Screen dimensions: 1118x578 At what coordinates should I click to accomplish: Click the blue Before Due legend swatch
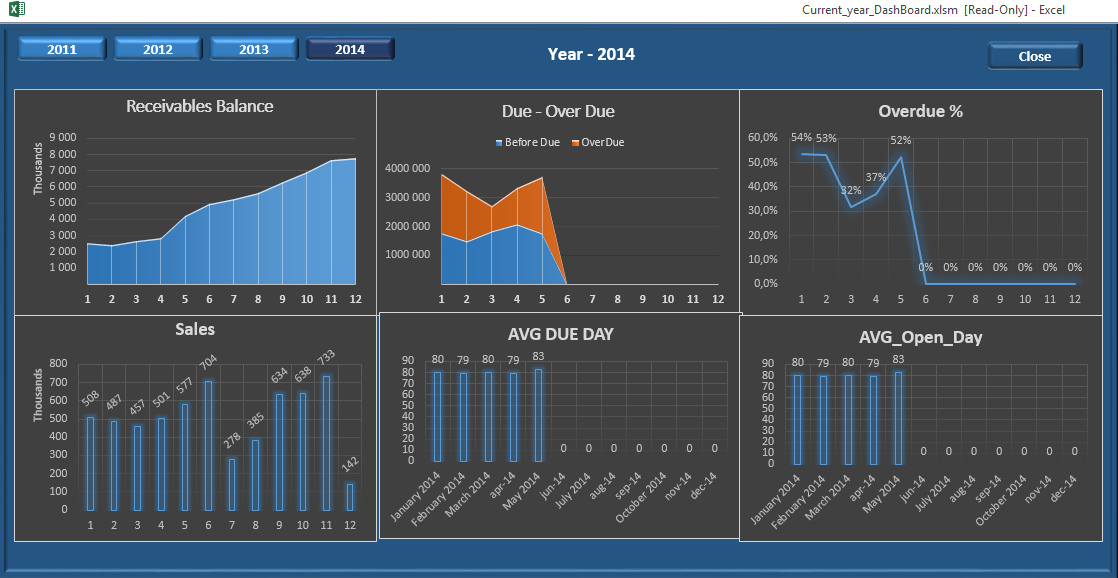(x=499, y=143)
